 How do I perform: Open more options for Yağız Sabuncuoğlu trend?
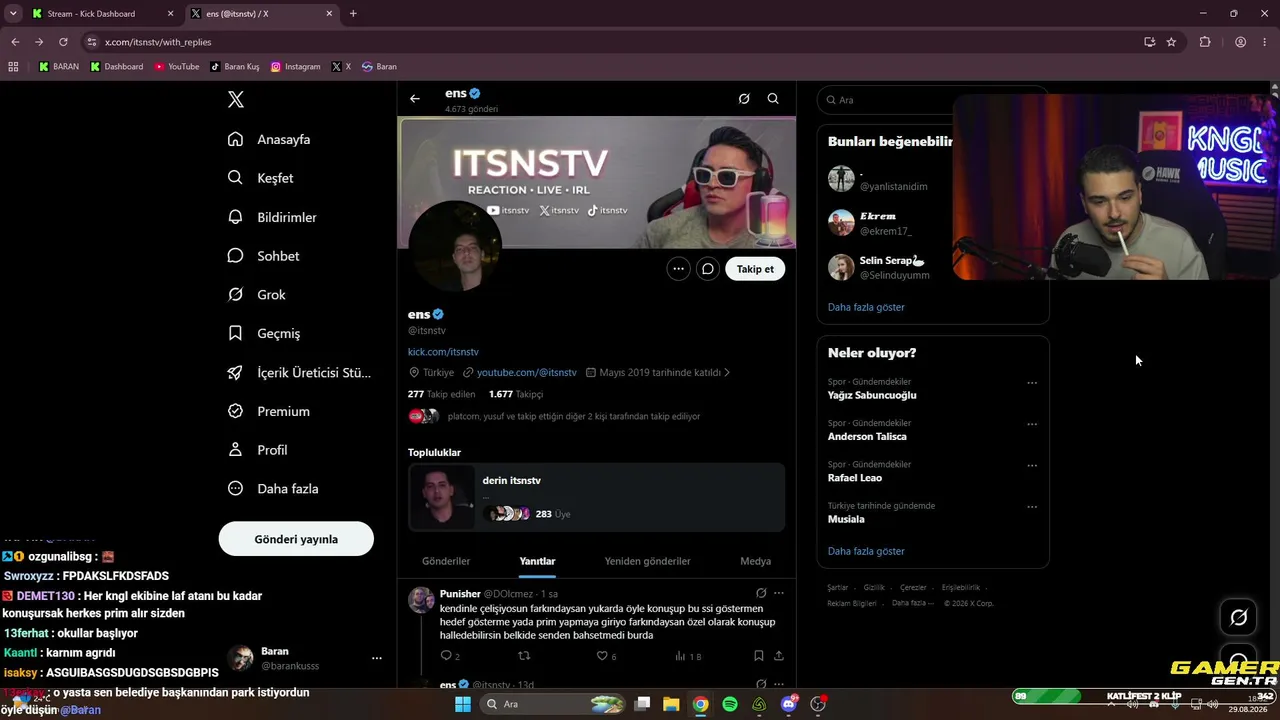1032,383
